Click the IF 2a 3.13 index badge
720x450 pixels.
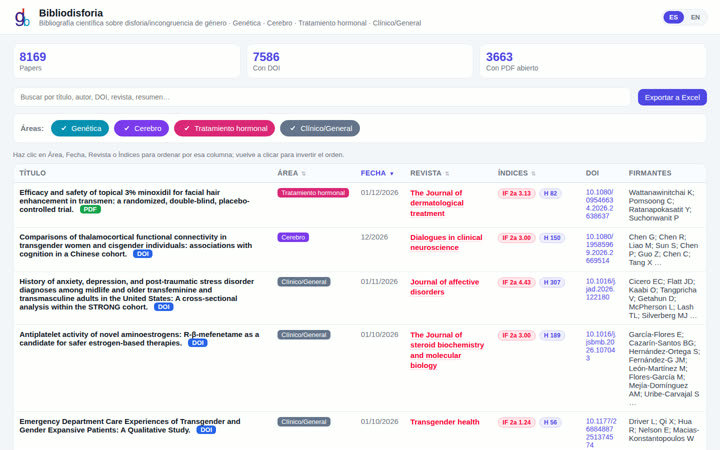(516, 193)
